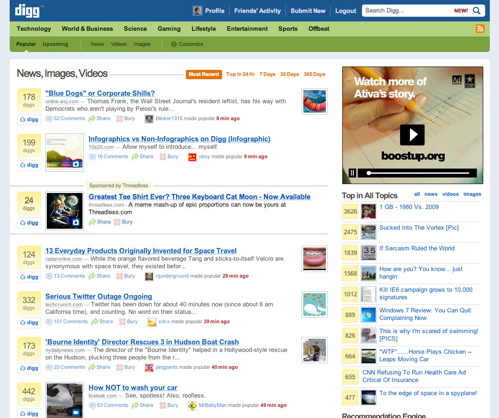
Task: Open Keyboard Cat Moon shirt thumbnail
Action: point(64,211)
